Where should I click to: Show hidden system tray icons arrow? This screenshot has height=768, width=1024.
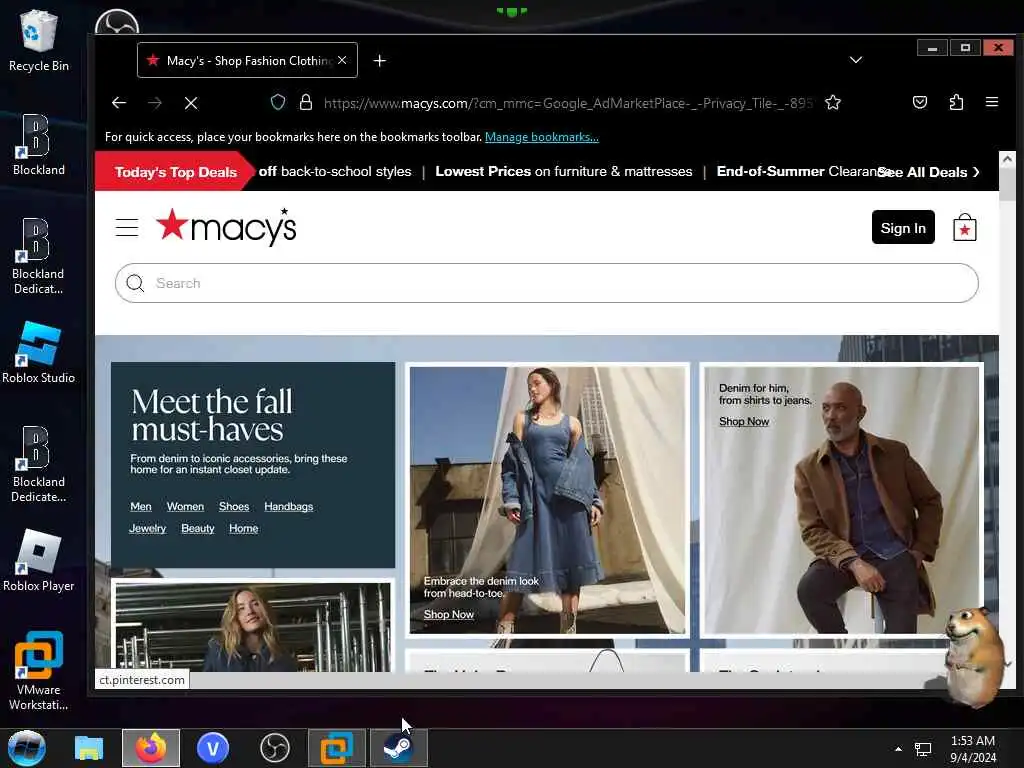click(899, 749)
